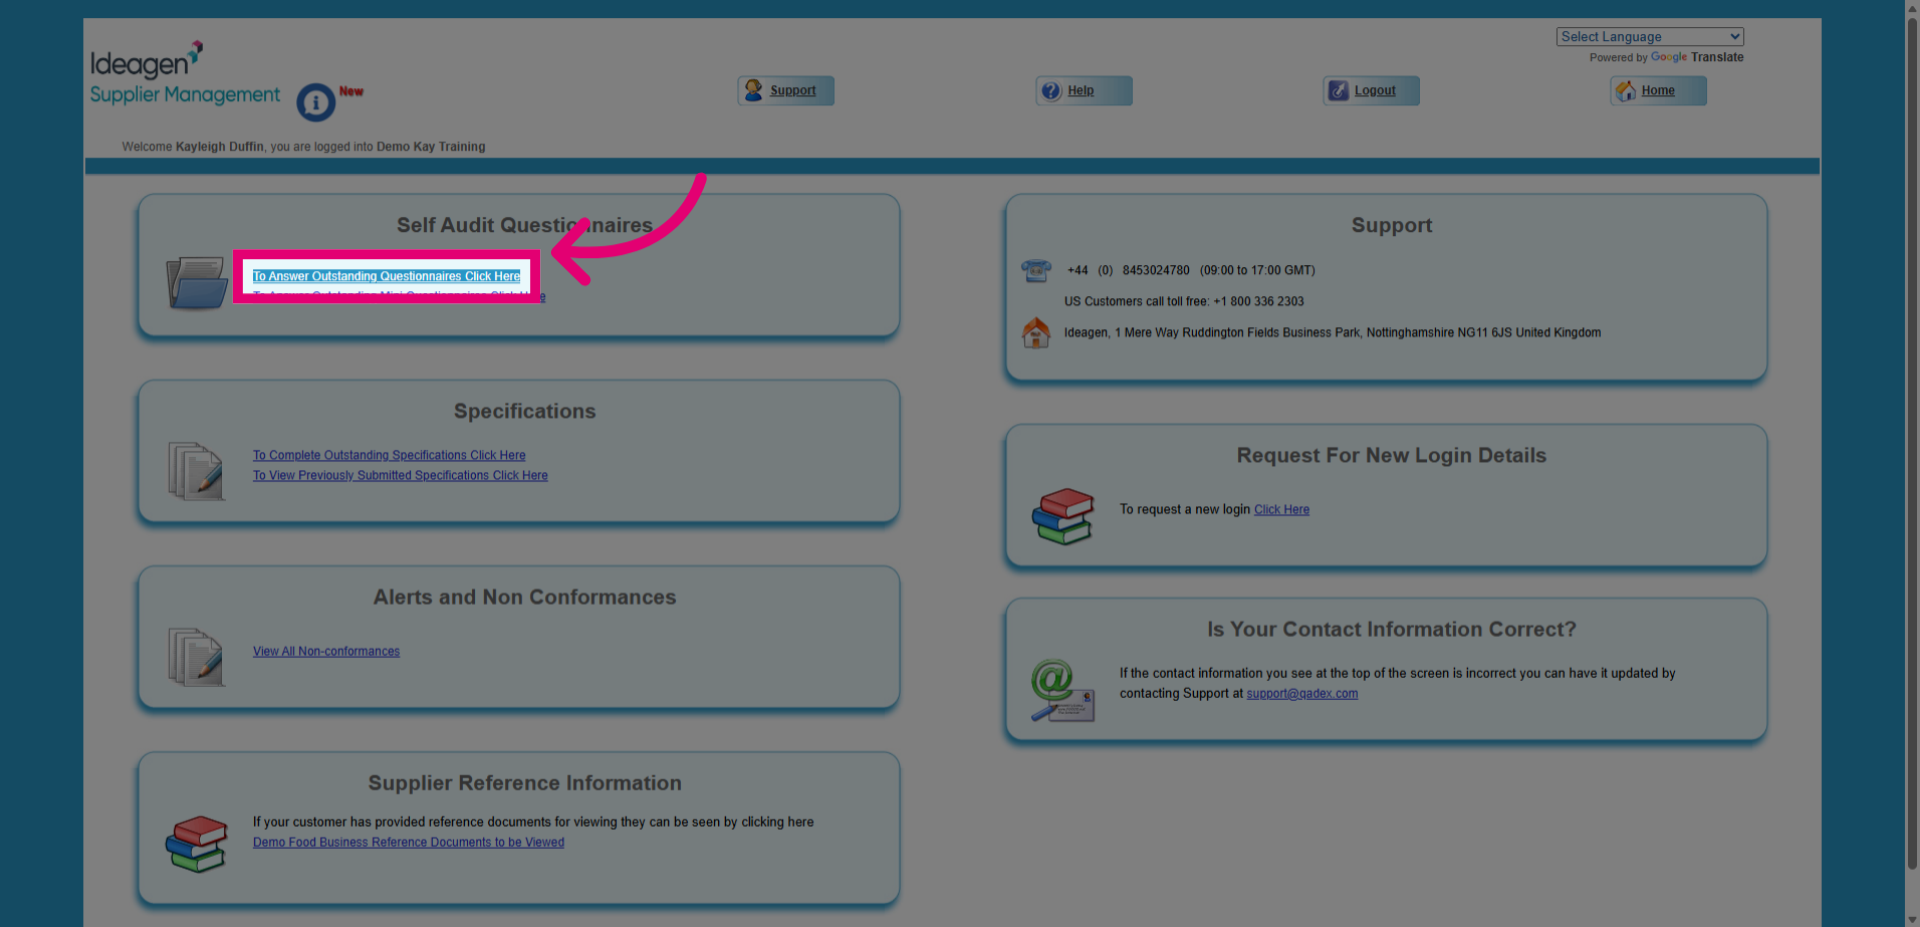Screen dimensions: 1920x927
Task: Click the question mark icon on Help
Action: pyautogui.click(x=1051, y=91)
